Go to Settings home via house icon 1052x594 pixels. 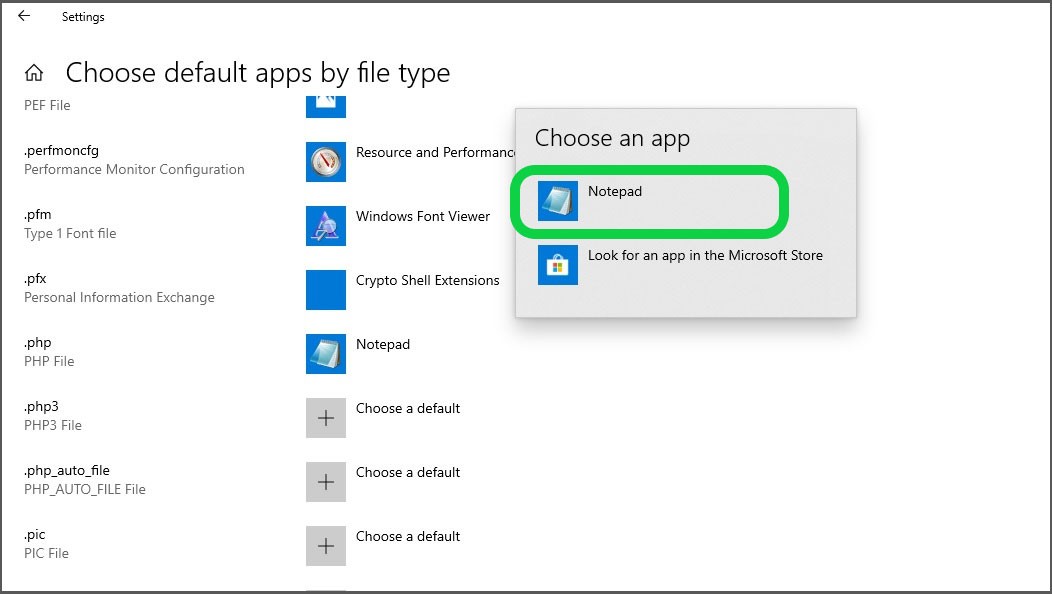tap(34, 73)
